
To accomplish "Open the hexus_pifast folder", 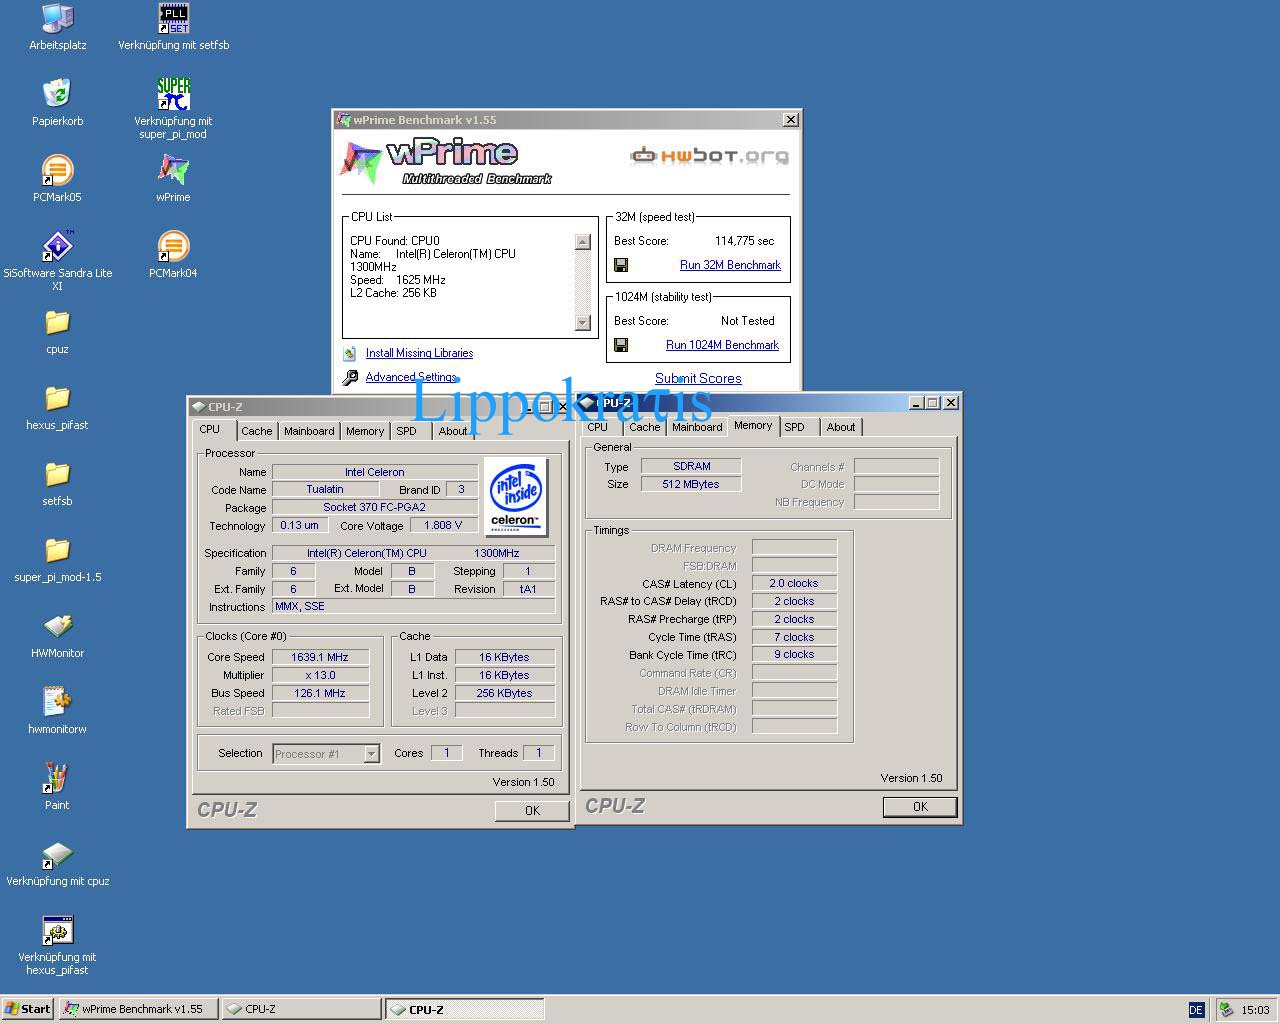I will click(x=57, y=398).
